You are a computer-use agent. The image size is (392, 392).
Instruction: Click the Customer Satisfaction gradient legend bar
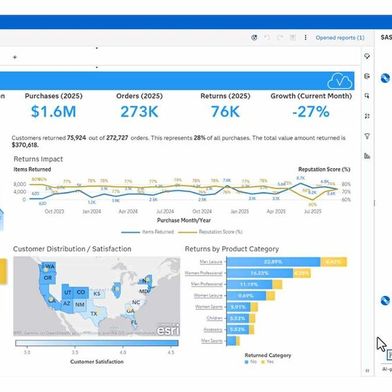[97, 343]
